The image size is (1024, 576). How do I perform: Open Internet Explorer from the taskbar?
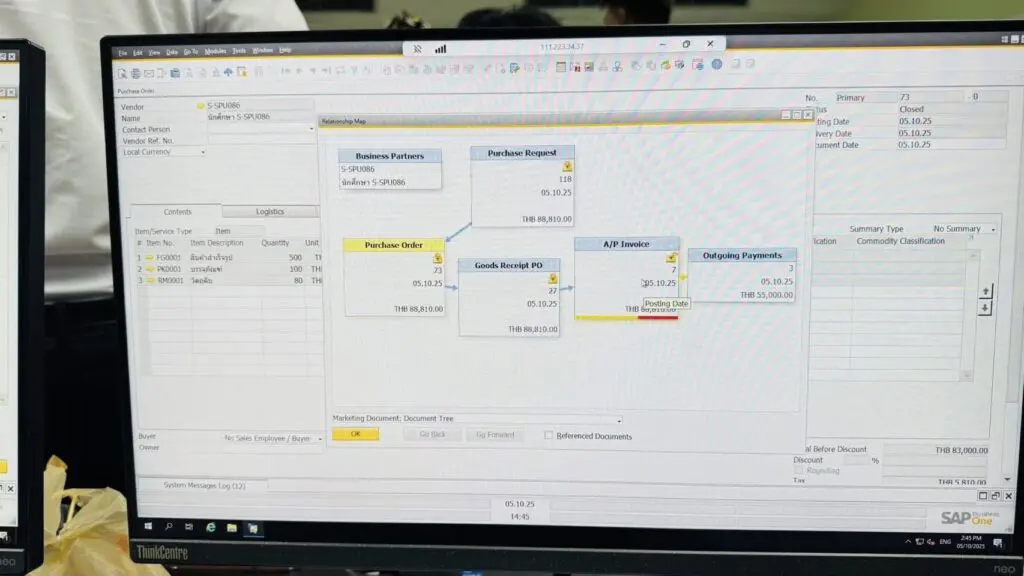tap(211, 526)
